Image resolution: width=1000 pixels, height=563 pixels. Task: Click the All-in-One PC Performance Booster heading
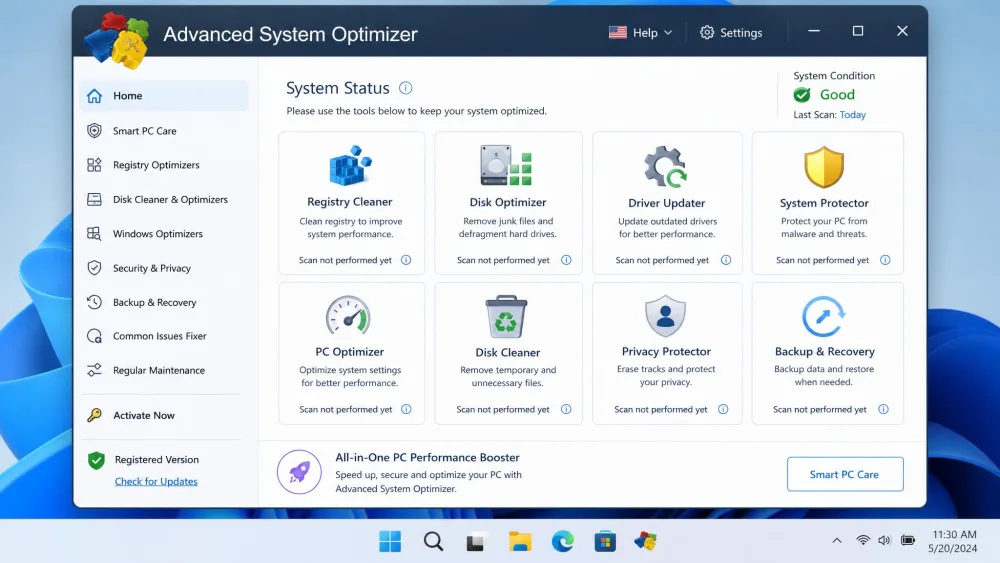[427, 457]
